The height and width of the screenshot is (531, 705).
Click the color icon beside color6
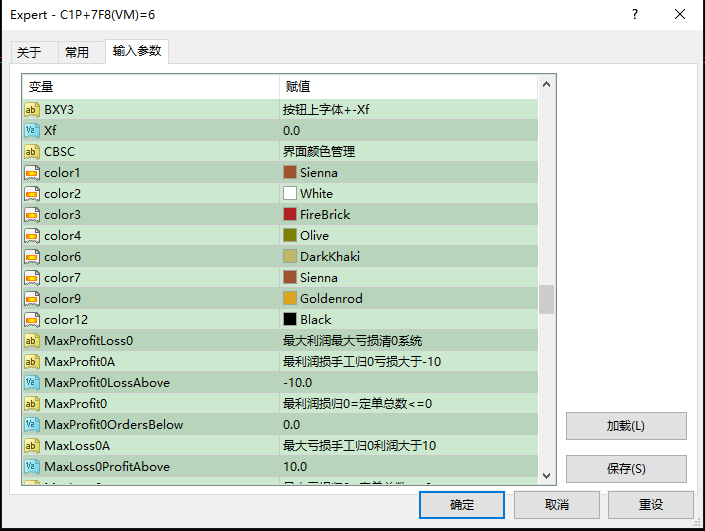point(31,257)
